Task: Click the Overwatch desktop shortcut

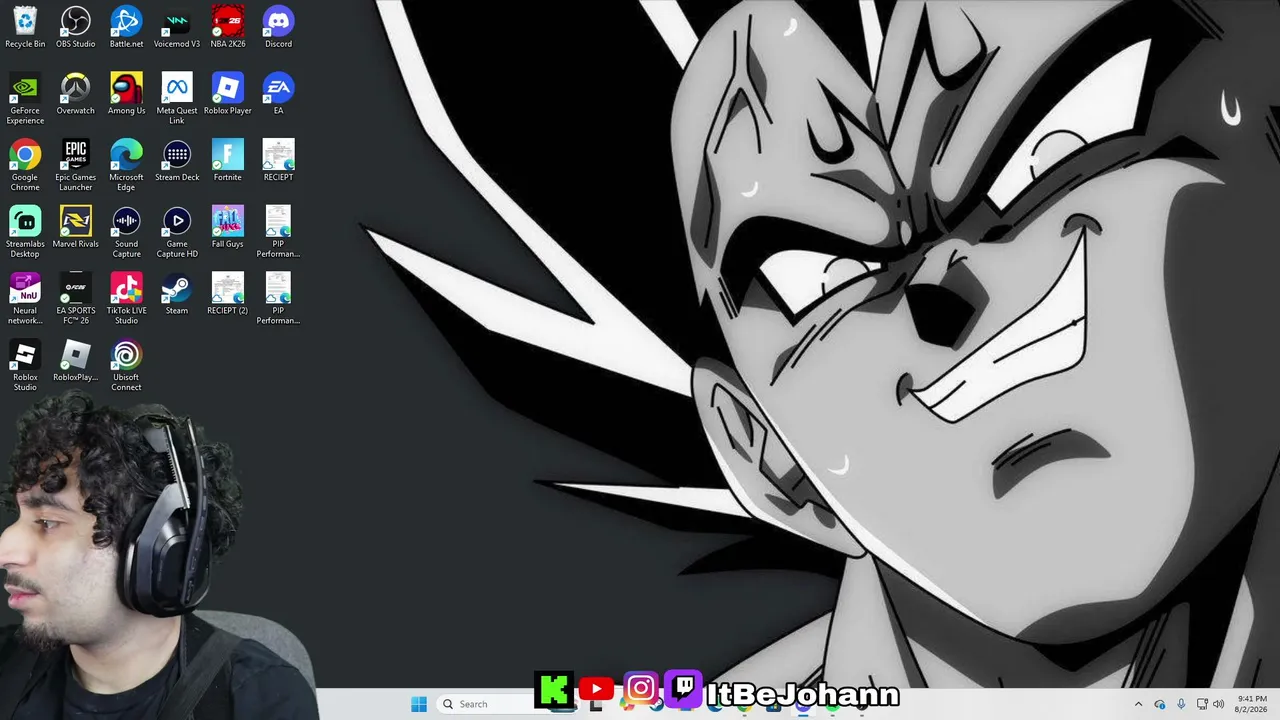Action: (75, 93)
